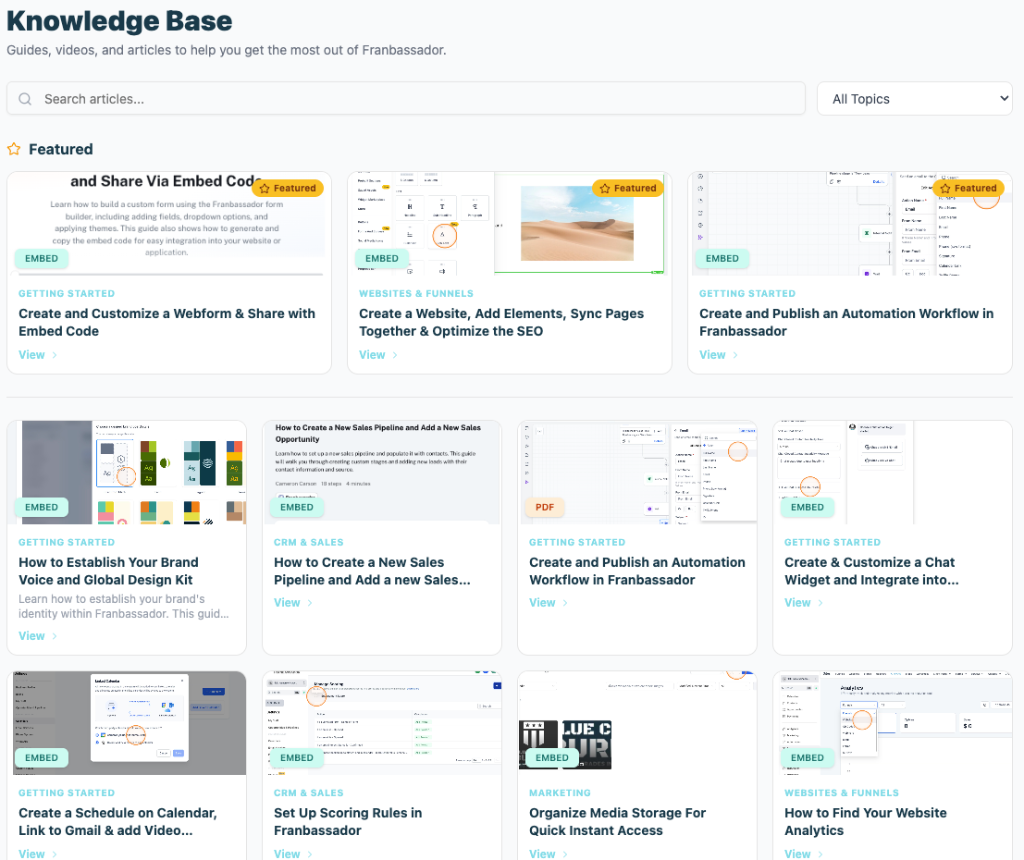The width and height of the screenshot is (1024, 860).
Task: Click EMBED tag on Scoring Rules card
Action: click(x=296, y=757)
